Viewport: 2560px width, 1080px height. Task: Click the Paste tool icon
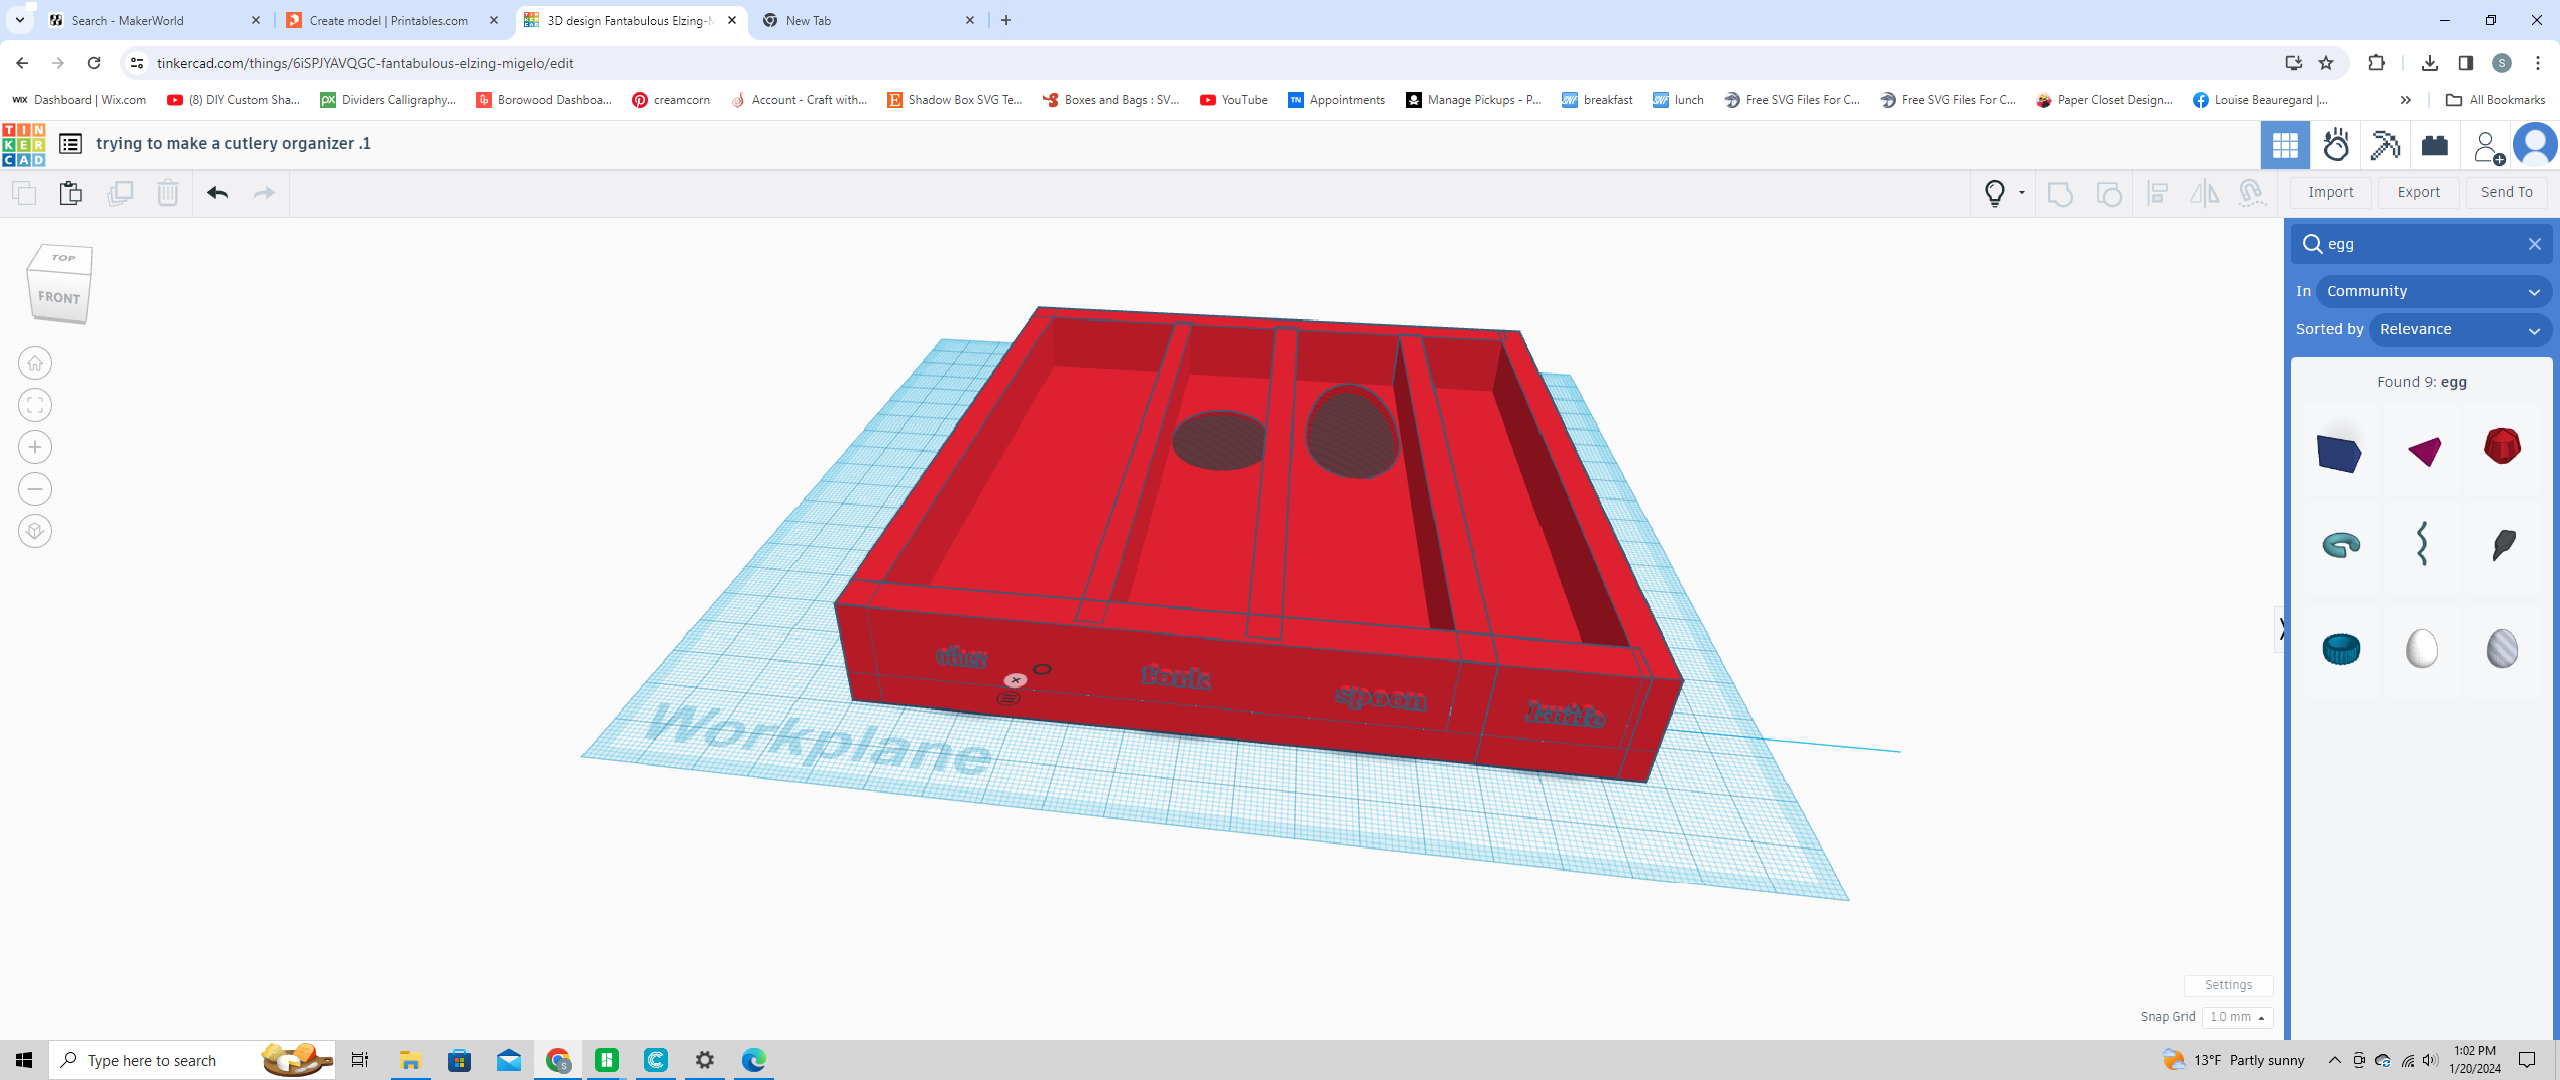71,193
